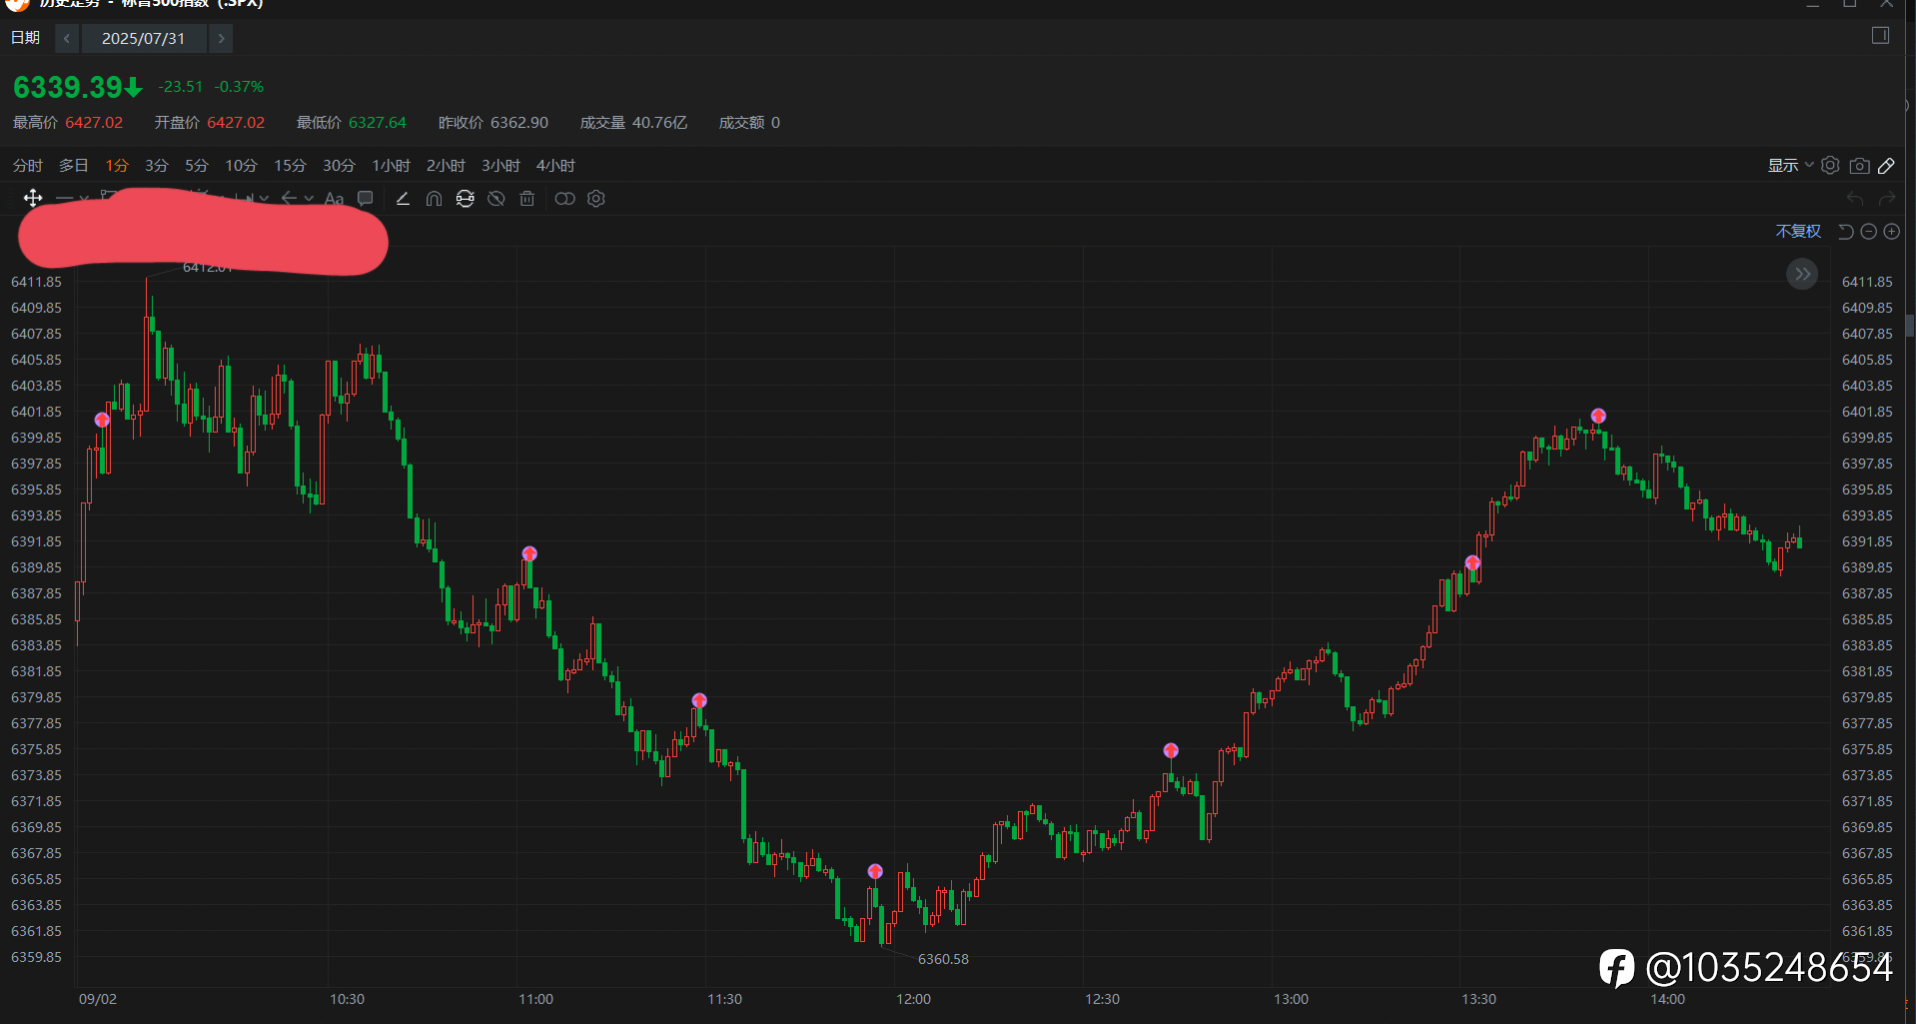This screenshot has width=1916, height=1024.
Task: Open the text annotation tool (Aa)
Action: pyautogui.click(x=334, y=199)
